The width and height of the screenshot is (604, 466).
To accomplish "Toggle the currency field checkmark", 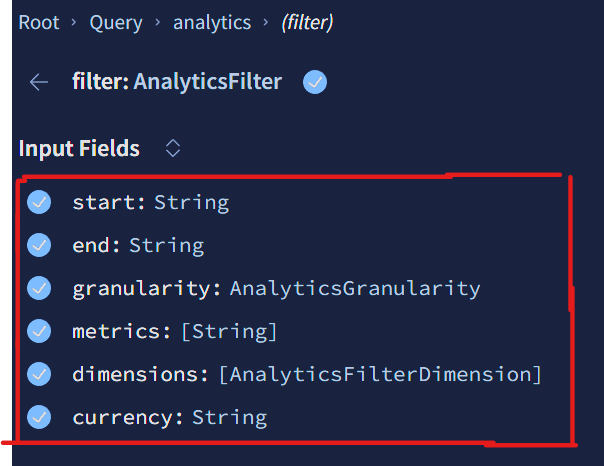I will click(39, 417).
